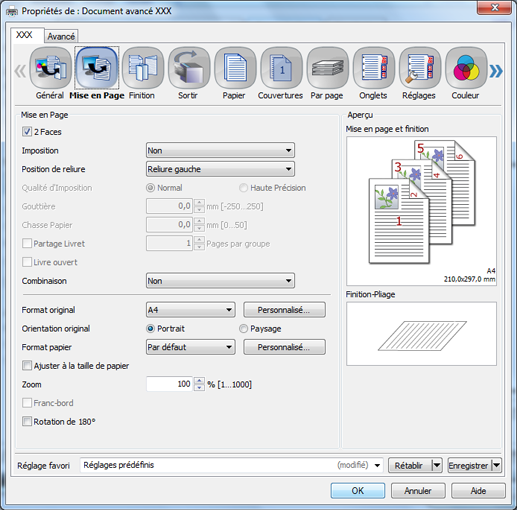The height and width of the screenshot is (510, 517).
Task: Select the Papier icon
Action: click(235, 68)
